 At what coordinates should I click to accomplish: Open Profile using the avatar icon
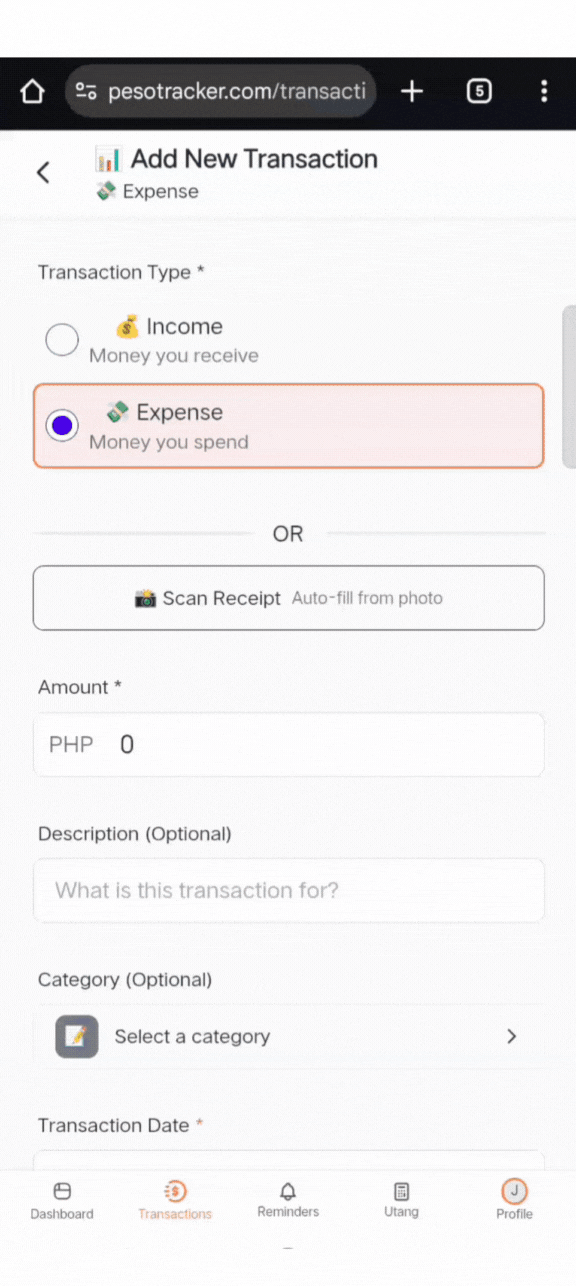point(514,1191)
